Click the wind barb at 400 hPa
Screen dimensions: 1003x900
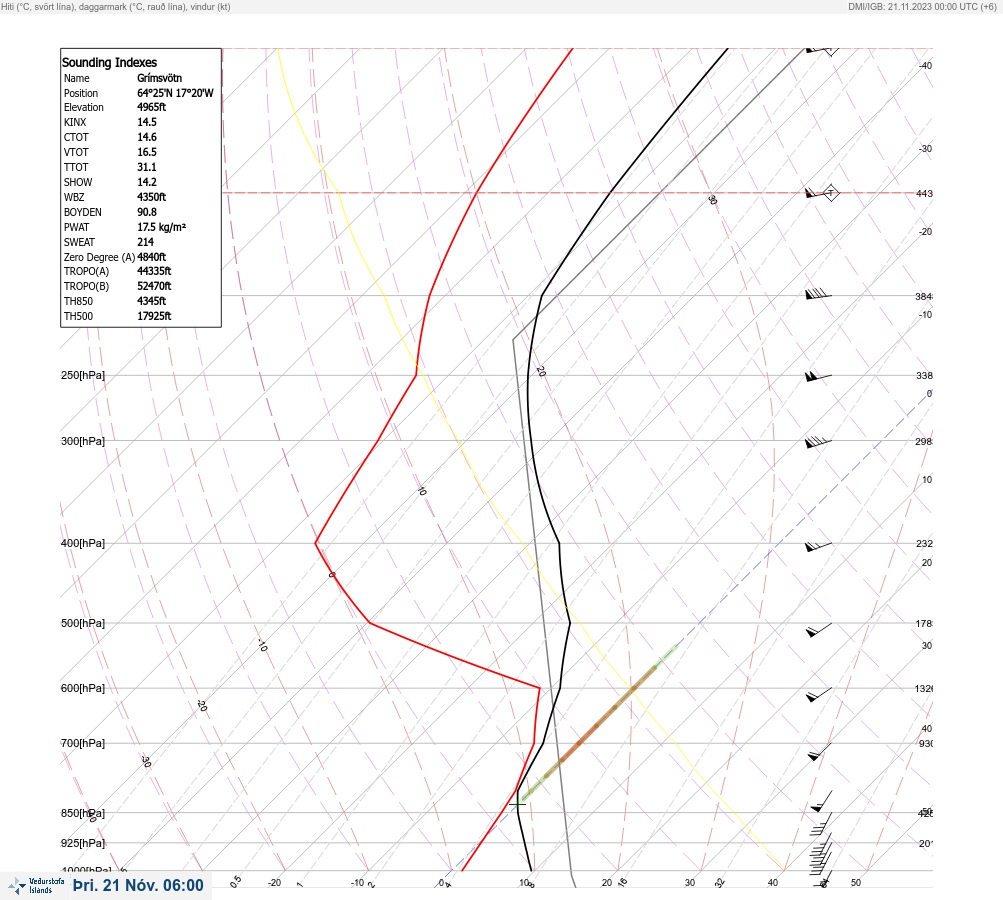(818, 546)
